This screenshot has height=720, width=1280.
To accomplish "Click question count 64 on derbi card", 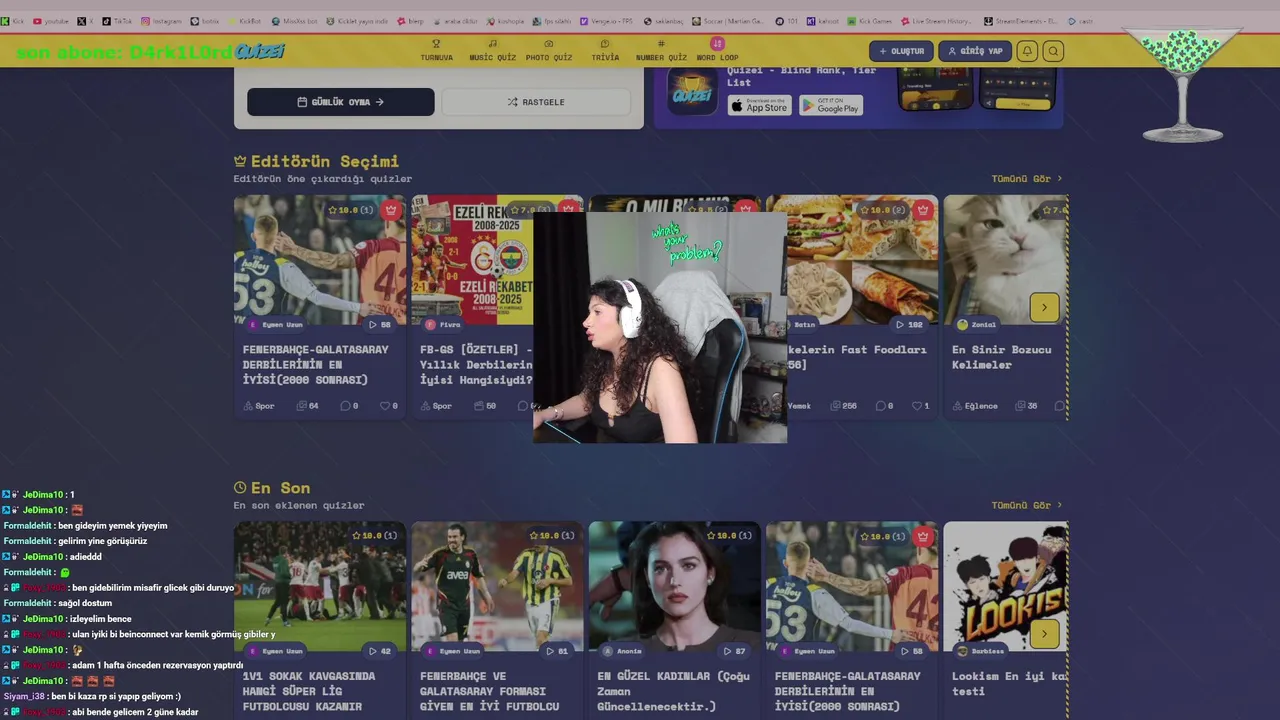I will coord(308,406).
